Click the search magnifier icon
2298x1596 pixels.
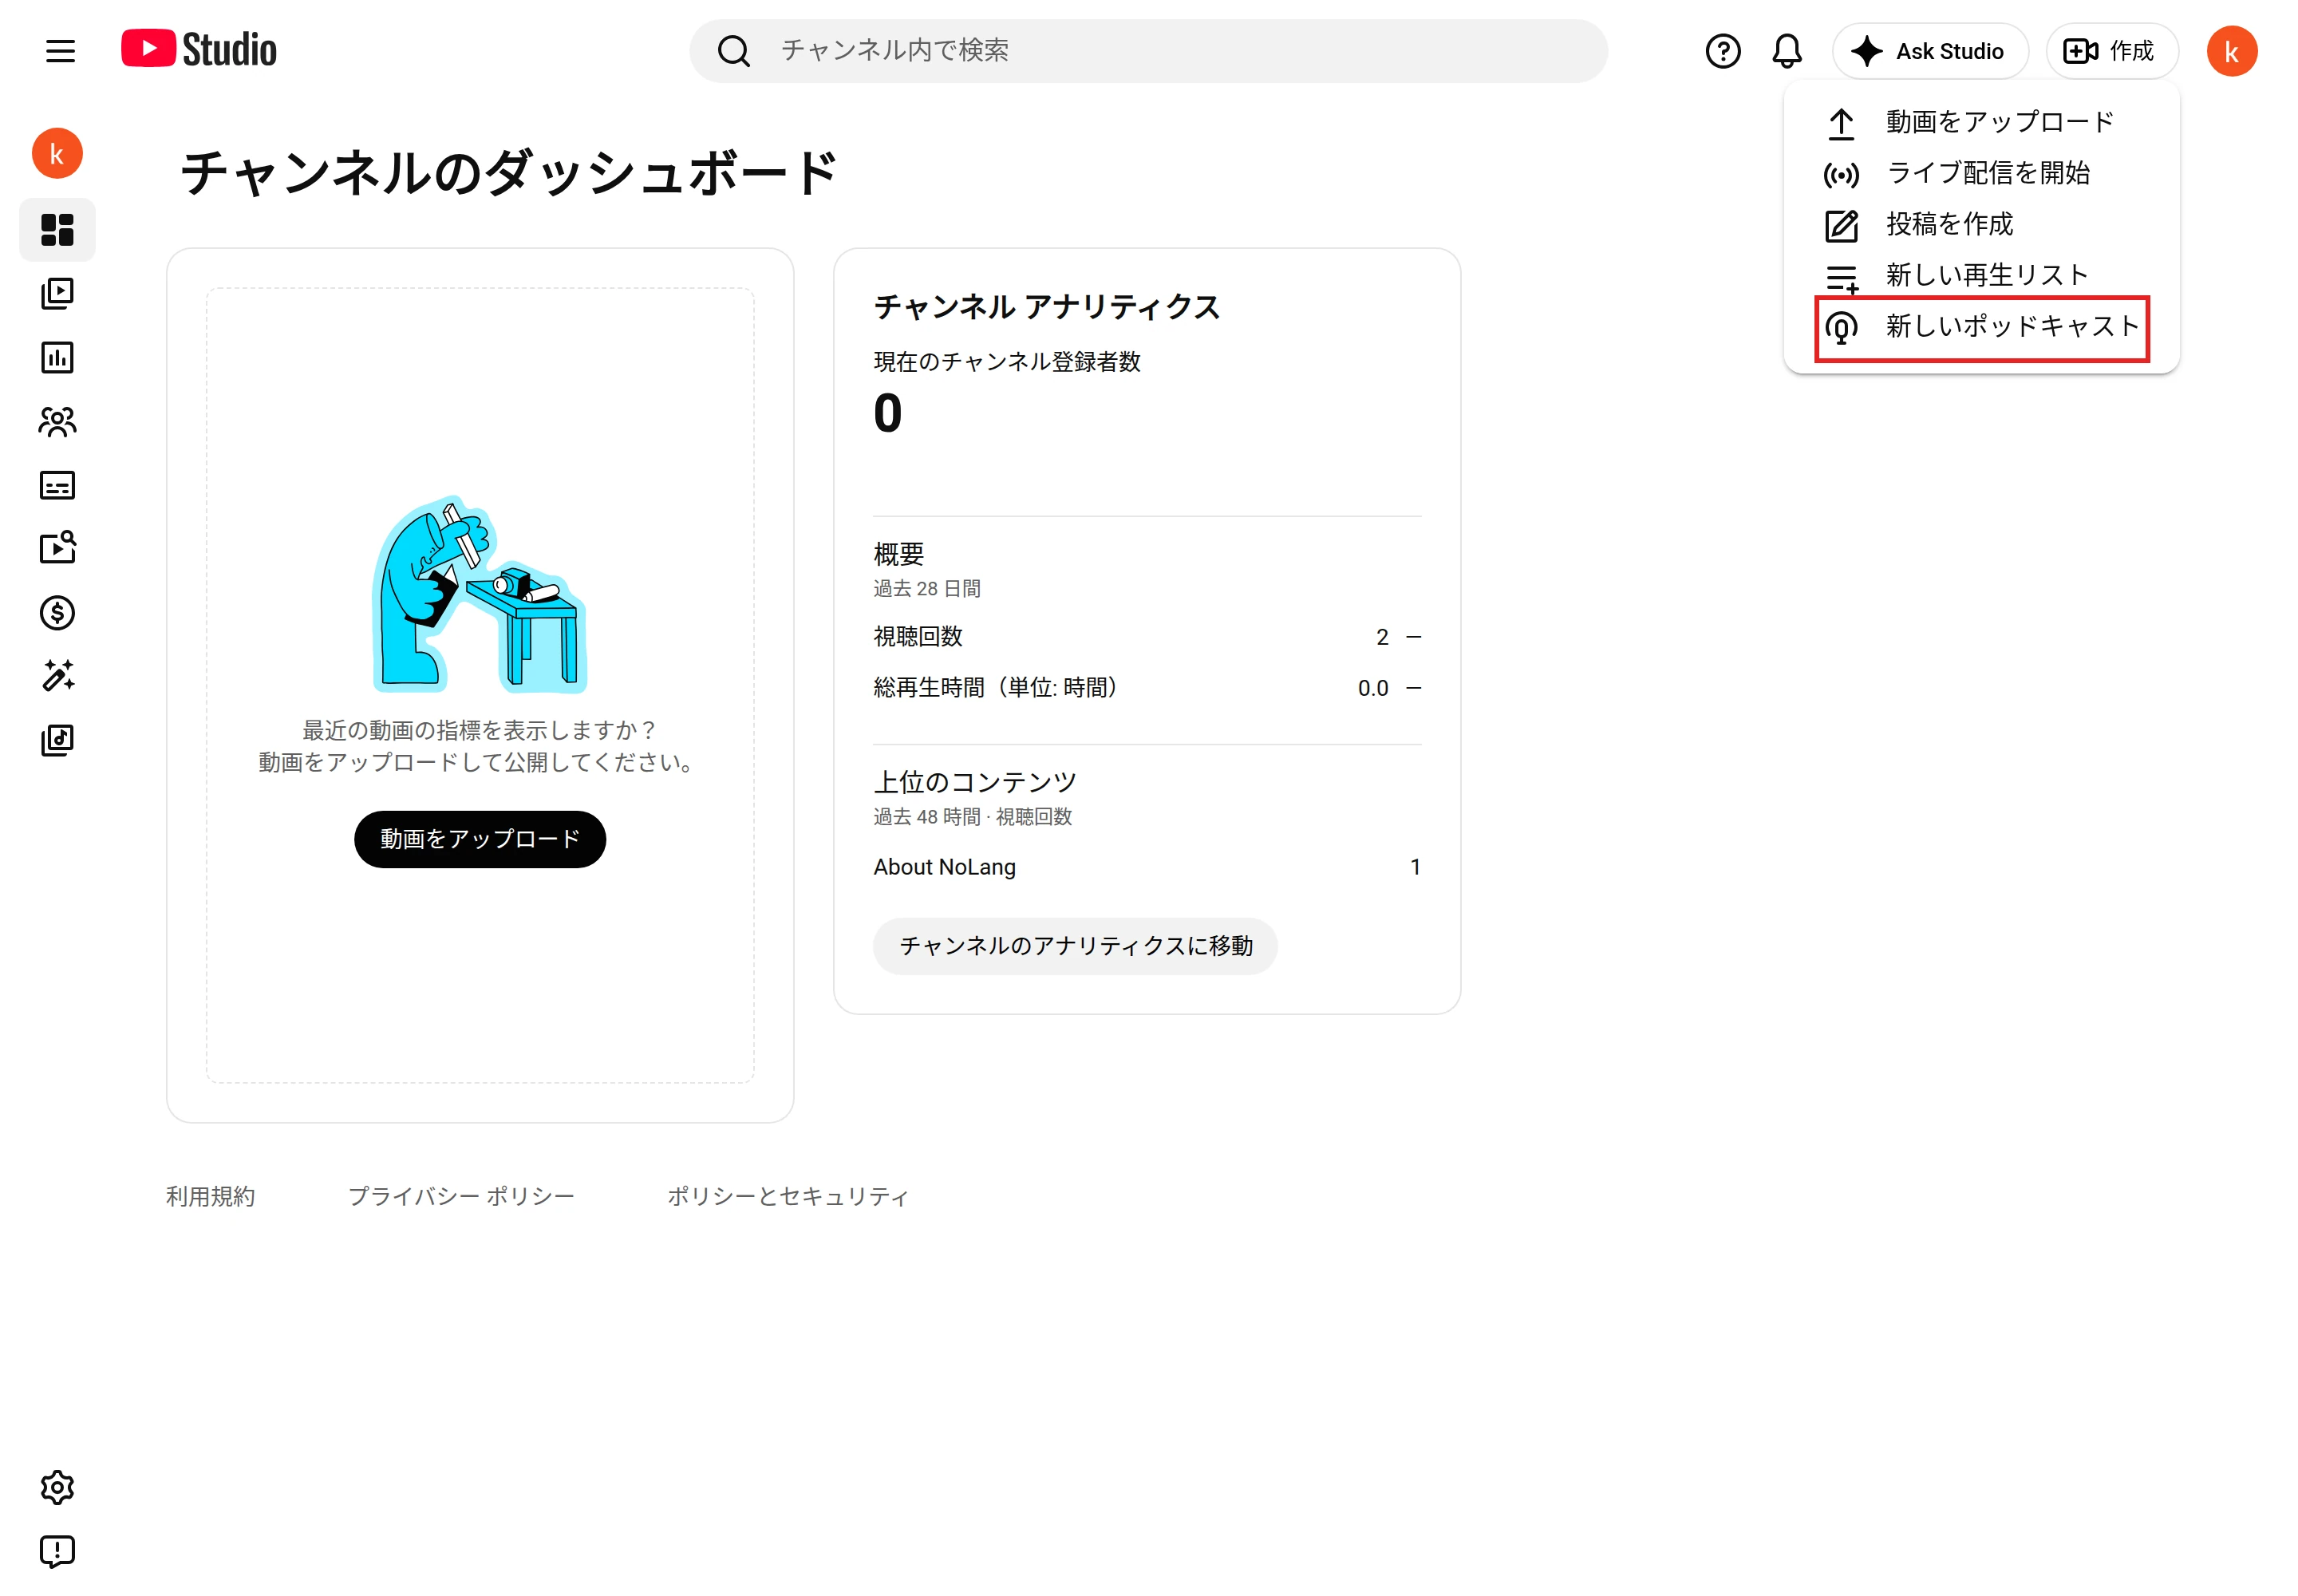coord(733,51)
